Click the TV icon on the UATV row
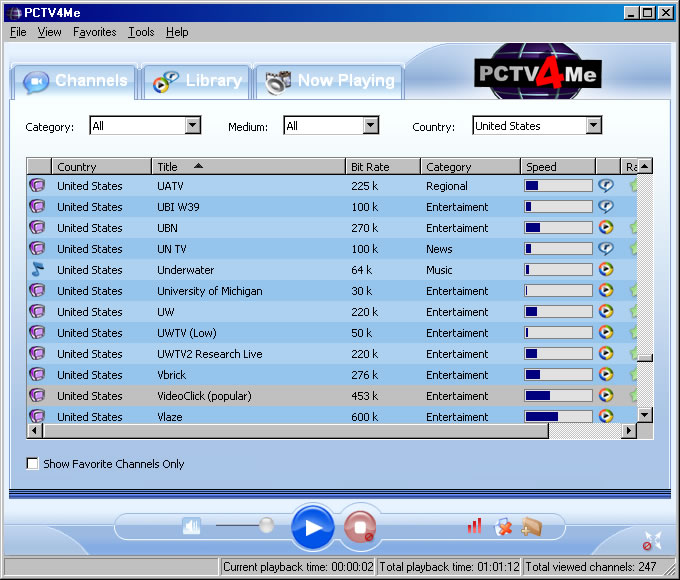The height and width of the screenshot is (580, 680). (x=37, y=186)
